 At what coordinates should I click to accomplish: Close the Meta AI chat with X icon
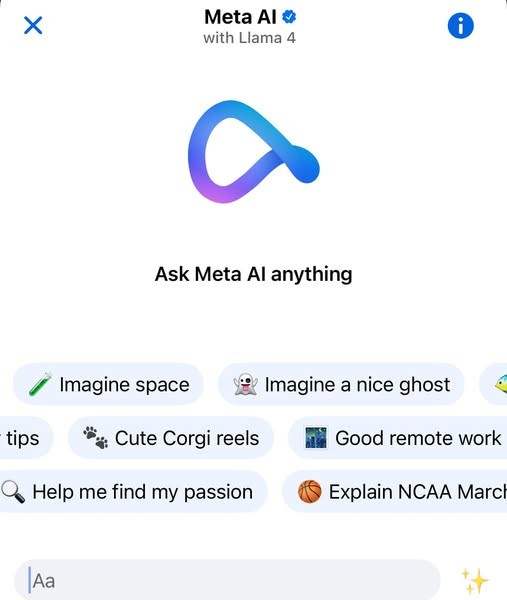33,25
